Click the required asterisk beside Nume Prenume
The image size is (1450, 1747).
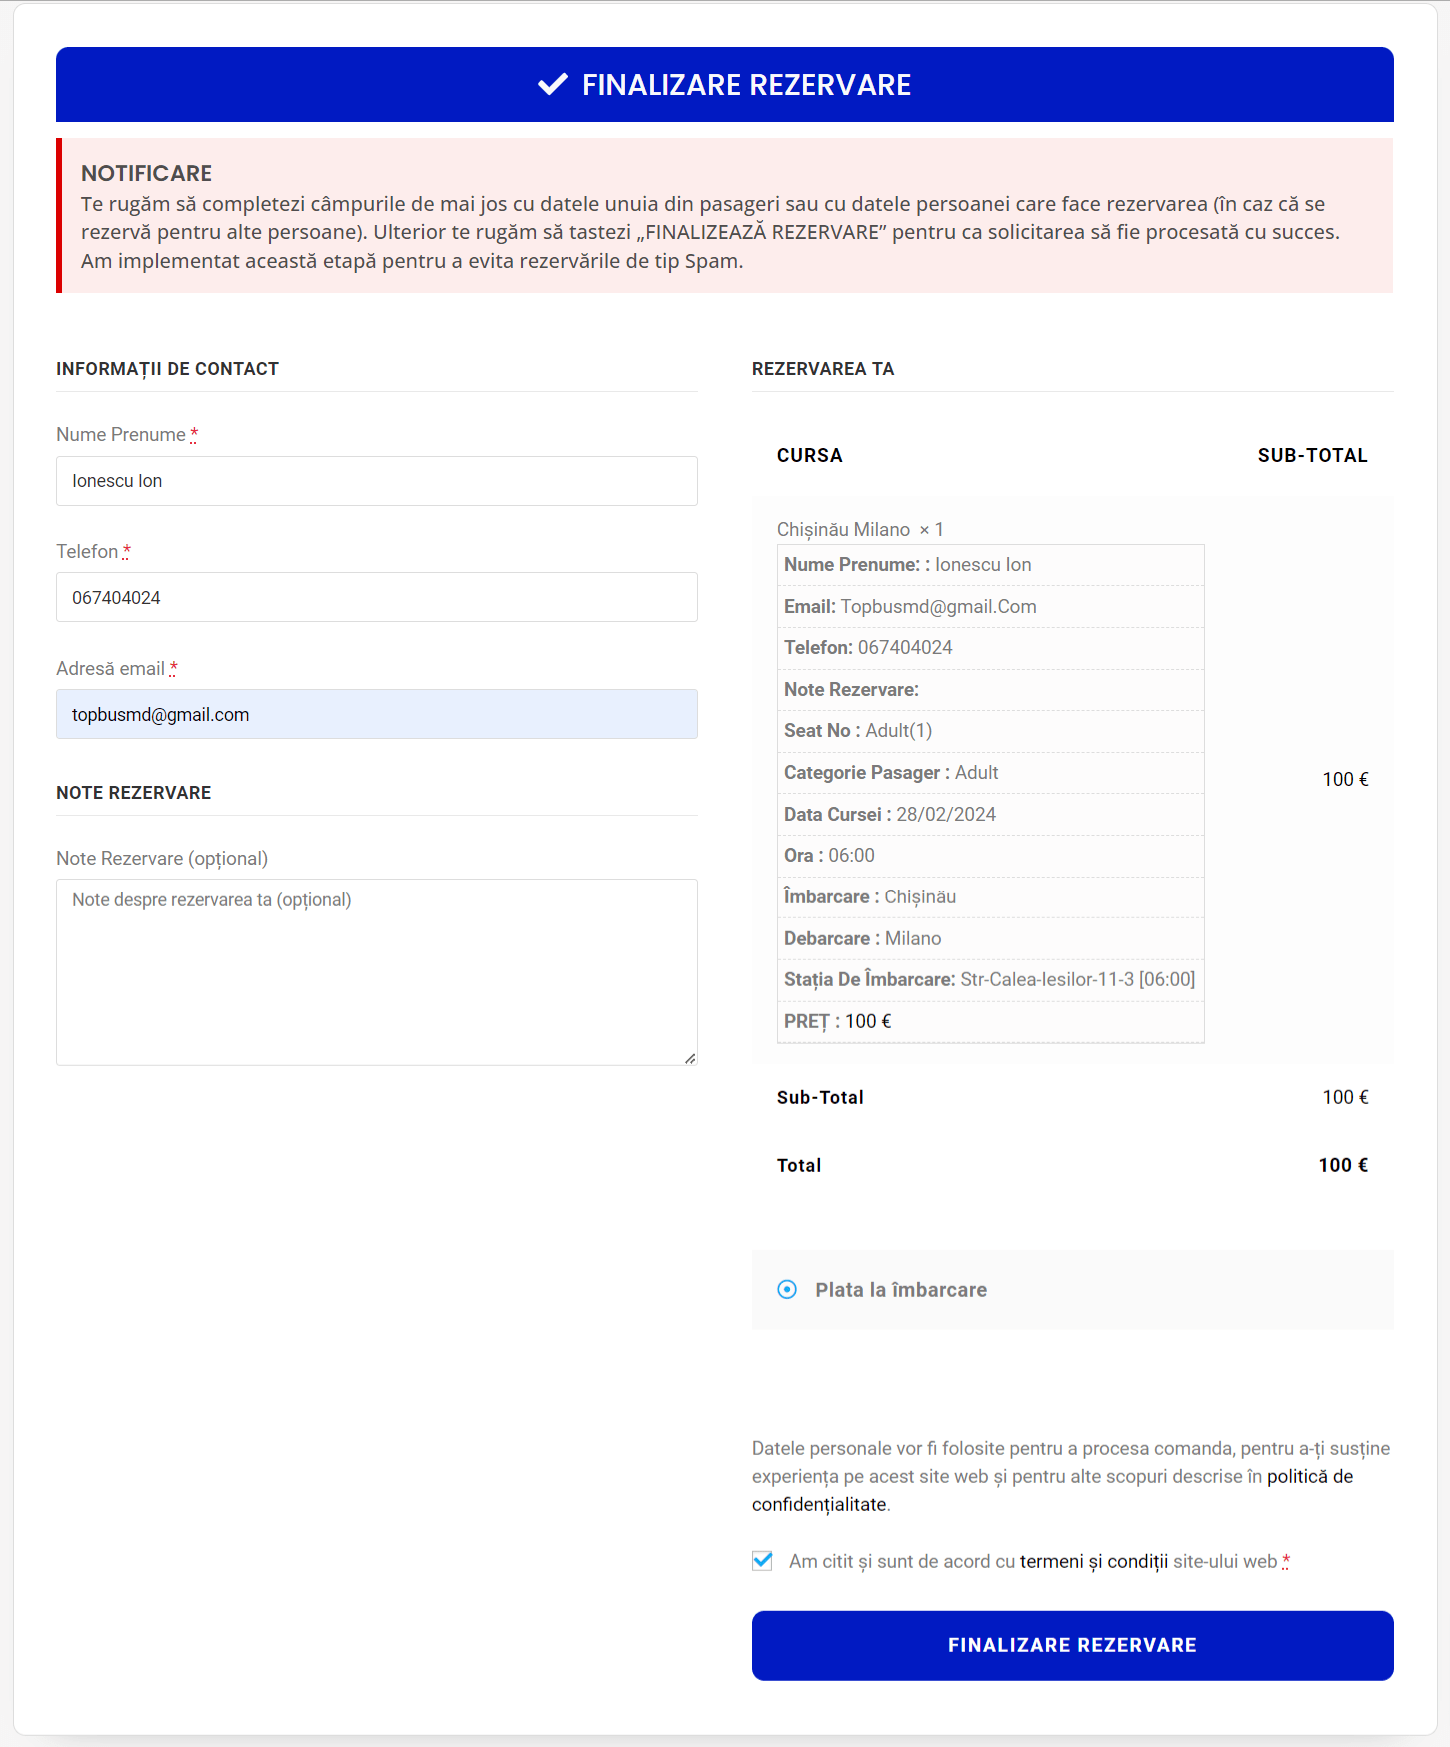coord(194,435)
